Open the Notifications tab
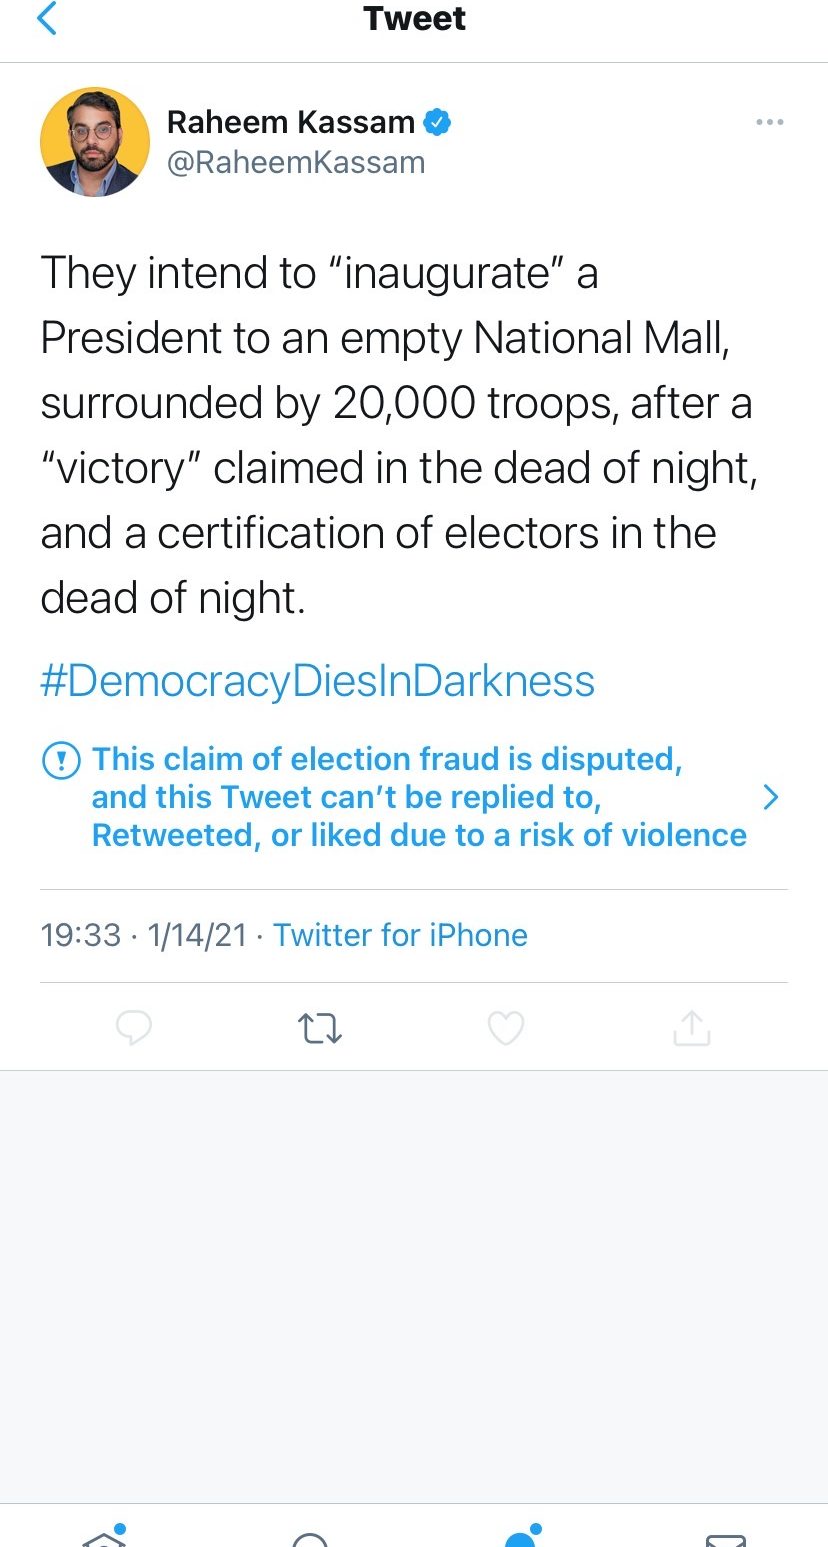The height and width of the screenshot is (1547, 828). tap(520, 1537)
